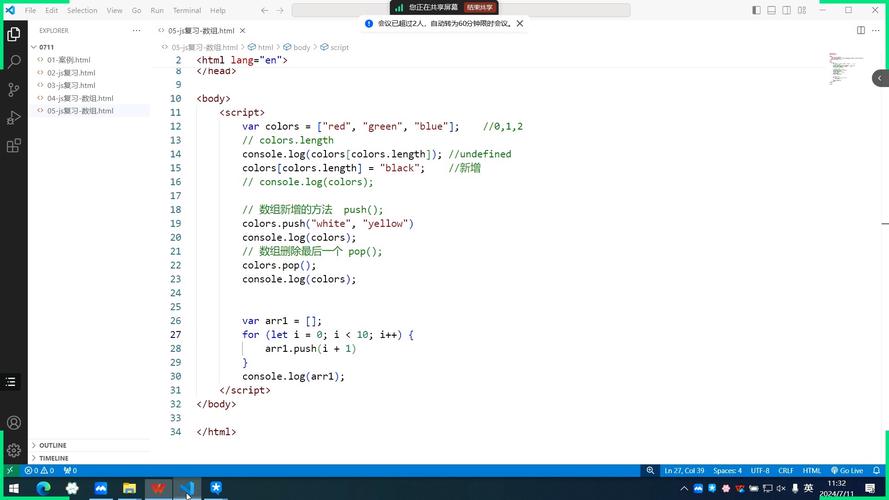Image resolution: width=889 pixels, height=500 pixels.
Task: Open the Accounts menu icon
Action: click(14, 423)
